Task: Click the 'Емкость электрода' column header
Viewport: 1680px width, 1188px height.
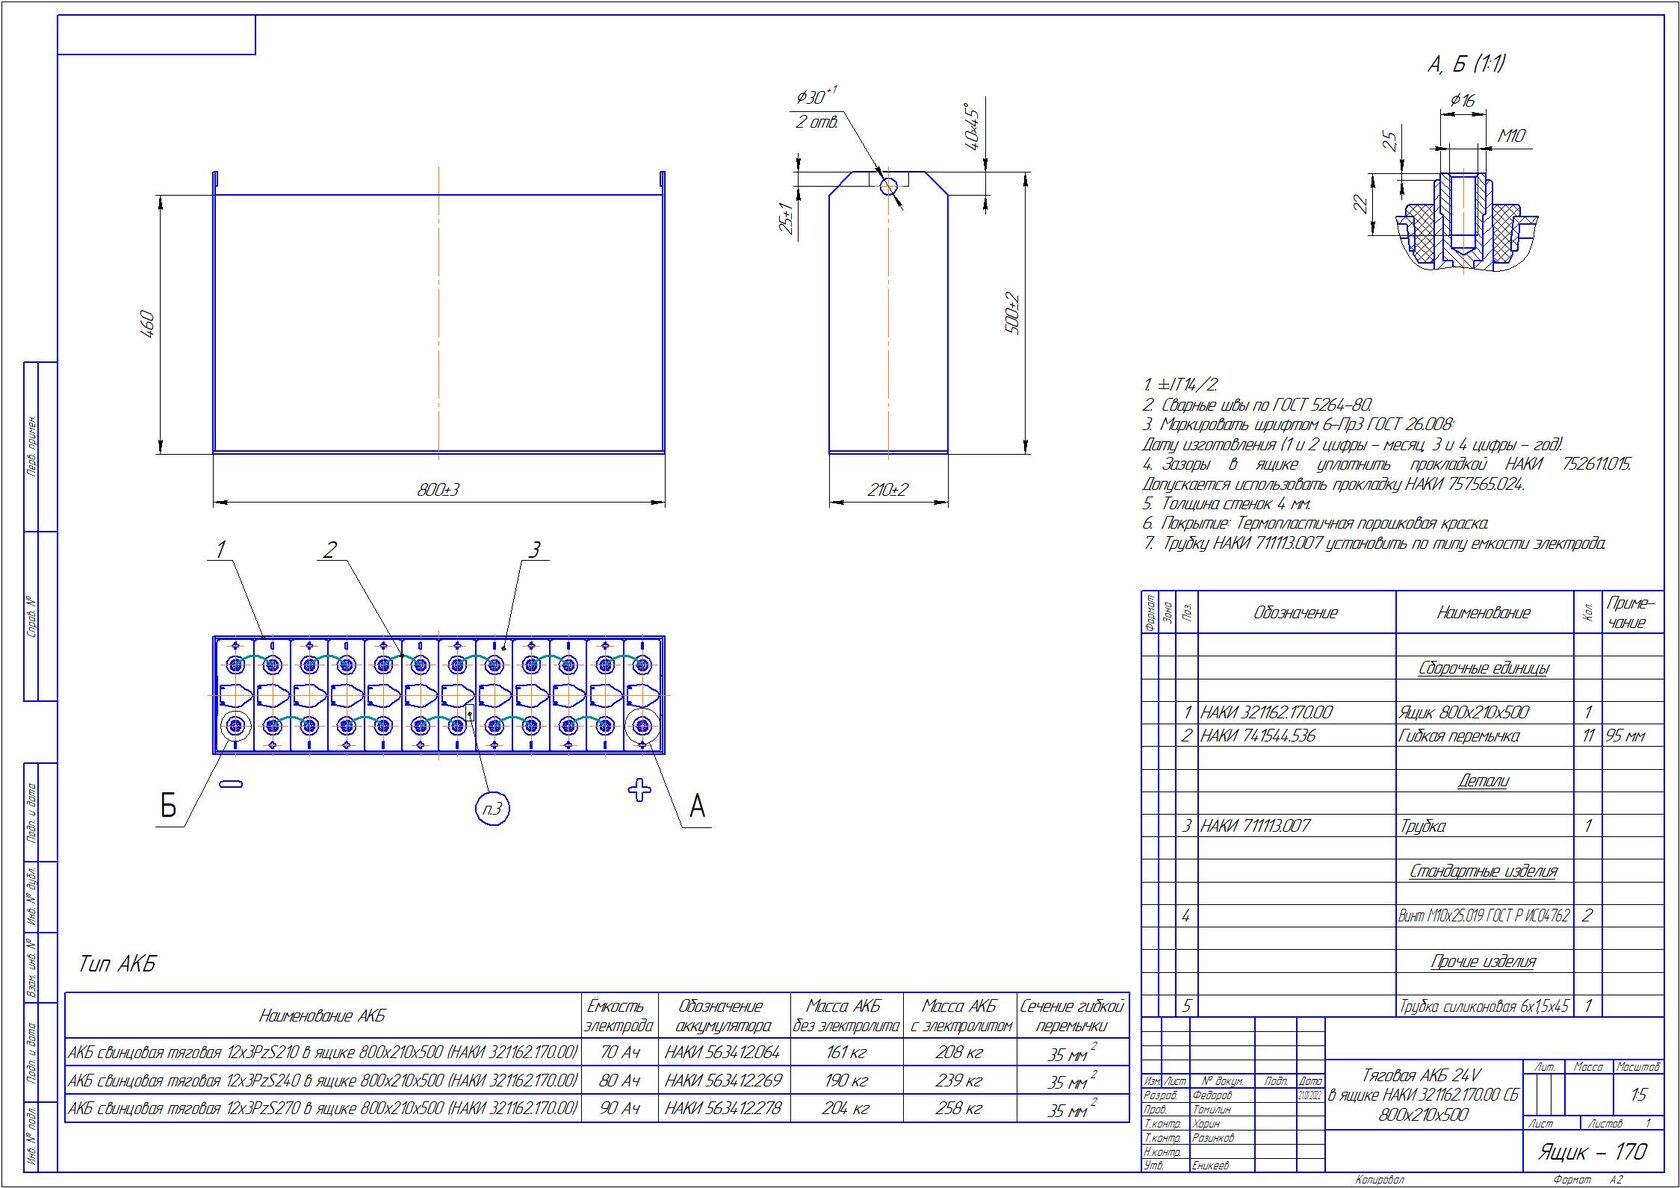Action: click(619, 1016)
